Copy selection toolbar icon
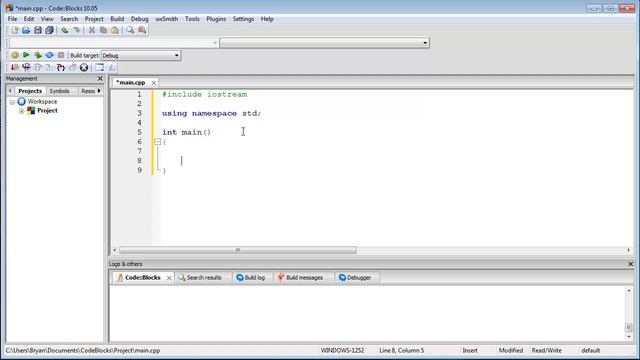Screen dimensions: 640x360 click(x=103, y=30)
